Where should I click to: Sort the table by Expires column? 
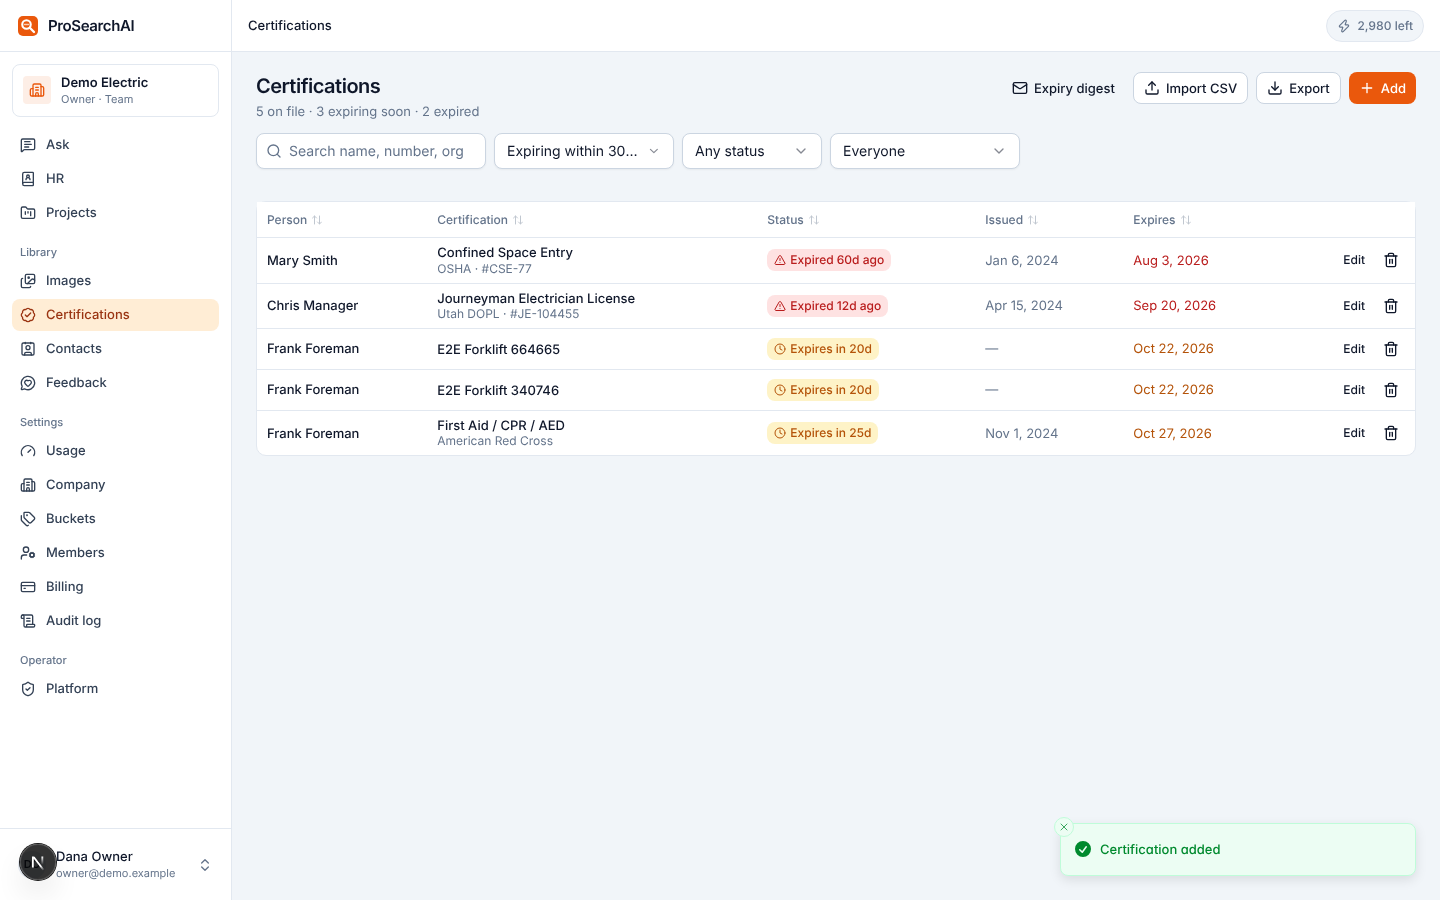pyautogui.click(x=1161, y=220)
